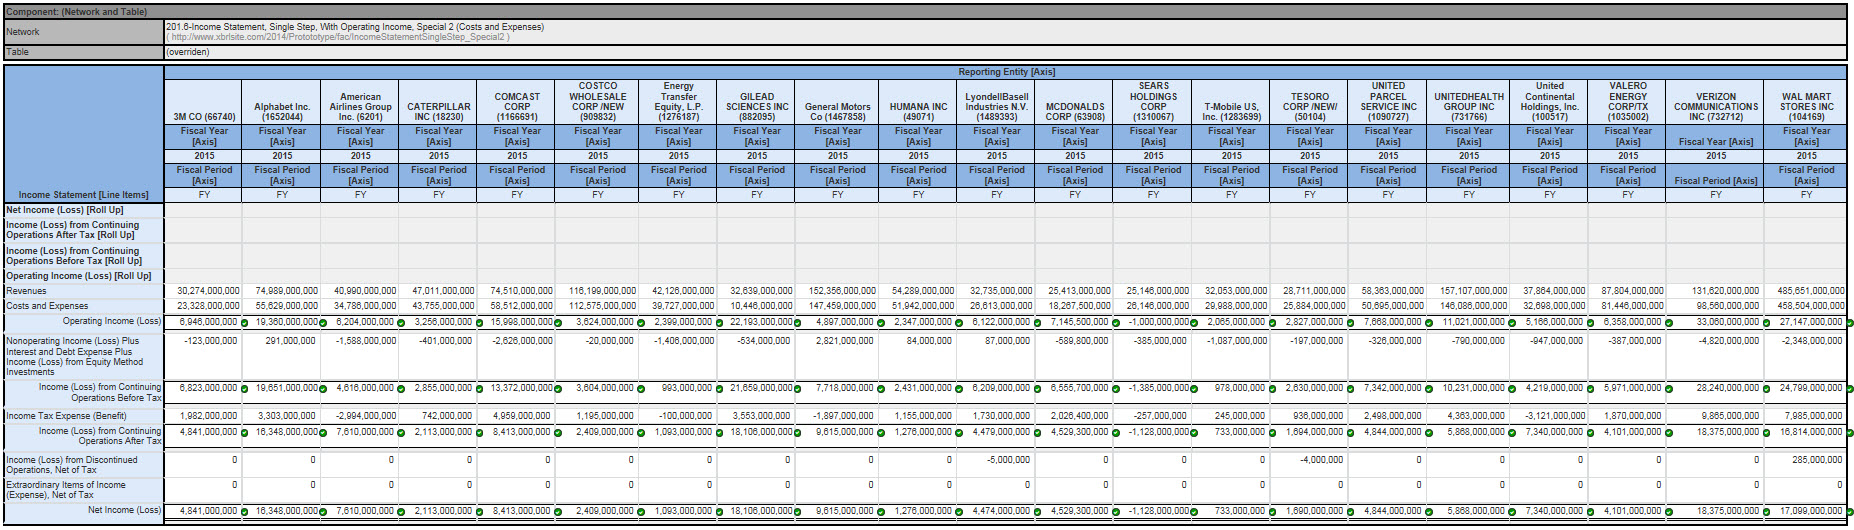
Task: Select the Income Tax Expense (Benefit) label
Action: click(66, 416)
